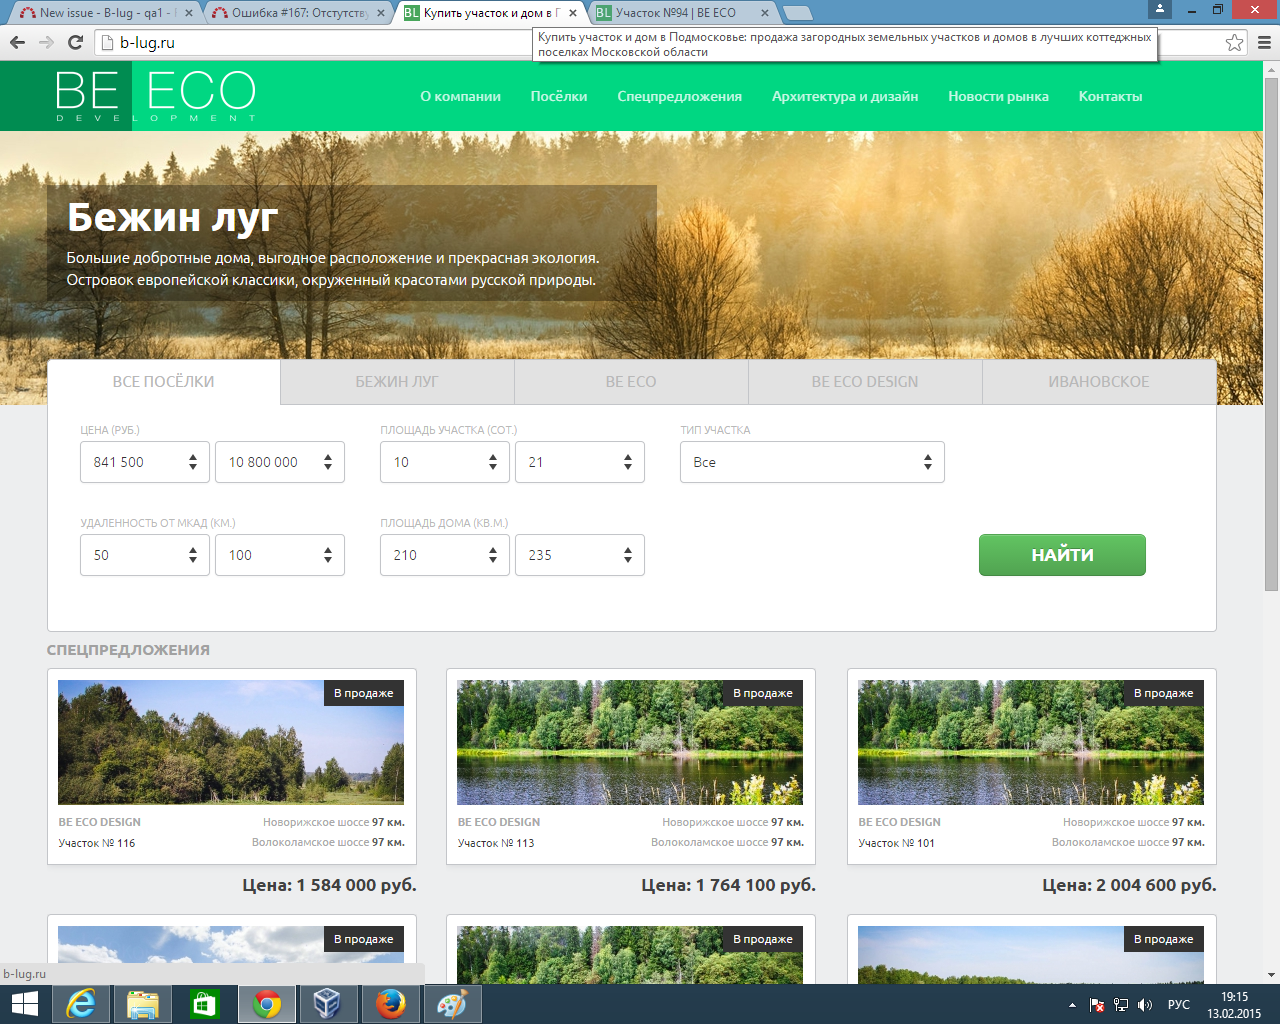Open the house area 210 selector

pos(444,555)
